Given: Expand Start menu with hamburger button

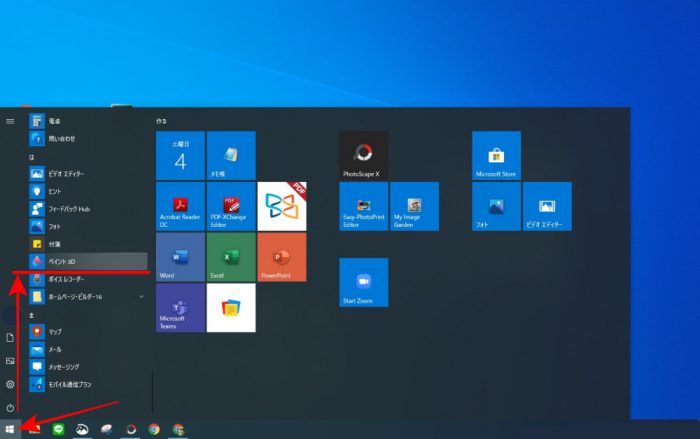Looking at the screenshot, I should click(10, 121).
